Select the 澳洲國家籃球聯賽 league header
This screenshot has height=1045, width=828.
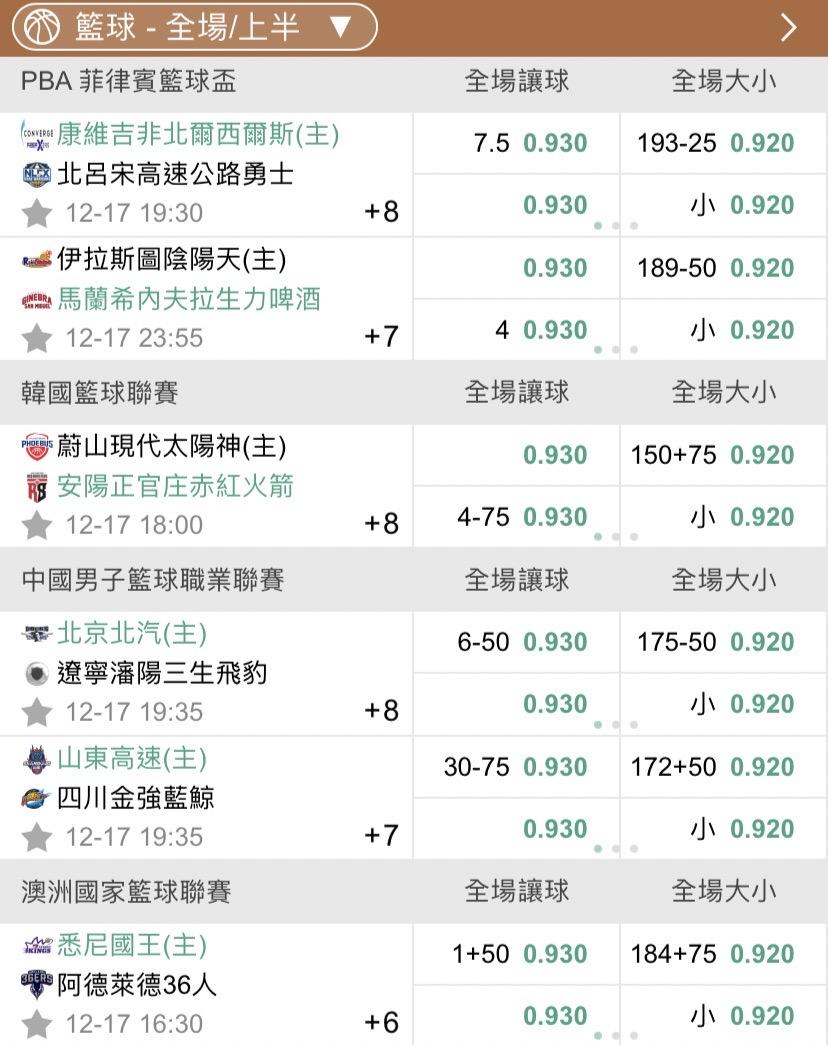(x=127, y=891)
